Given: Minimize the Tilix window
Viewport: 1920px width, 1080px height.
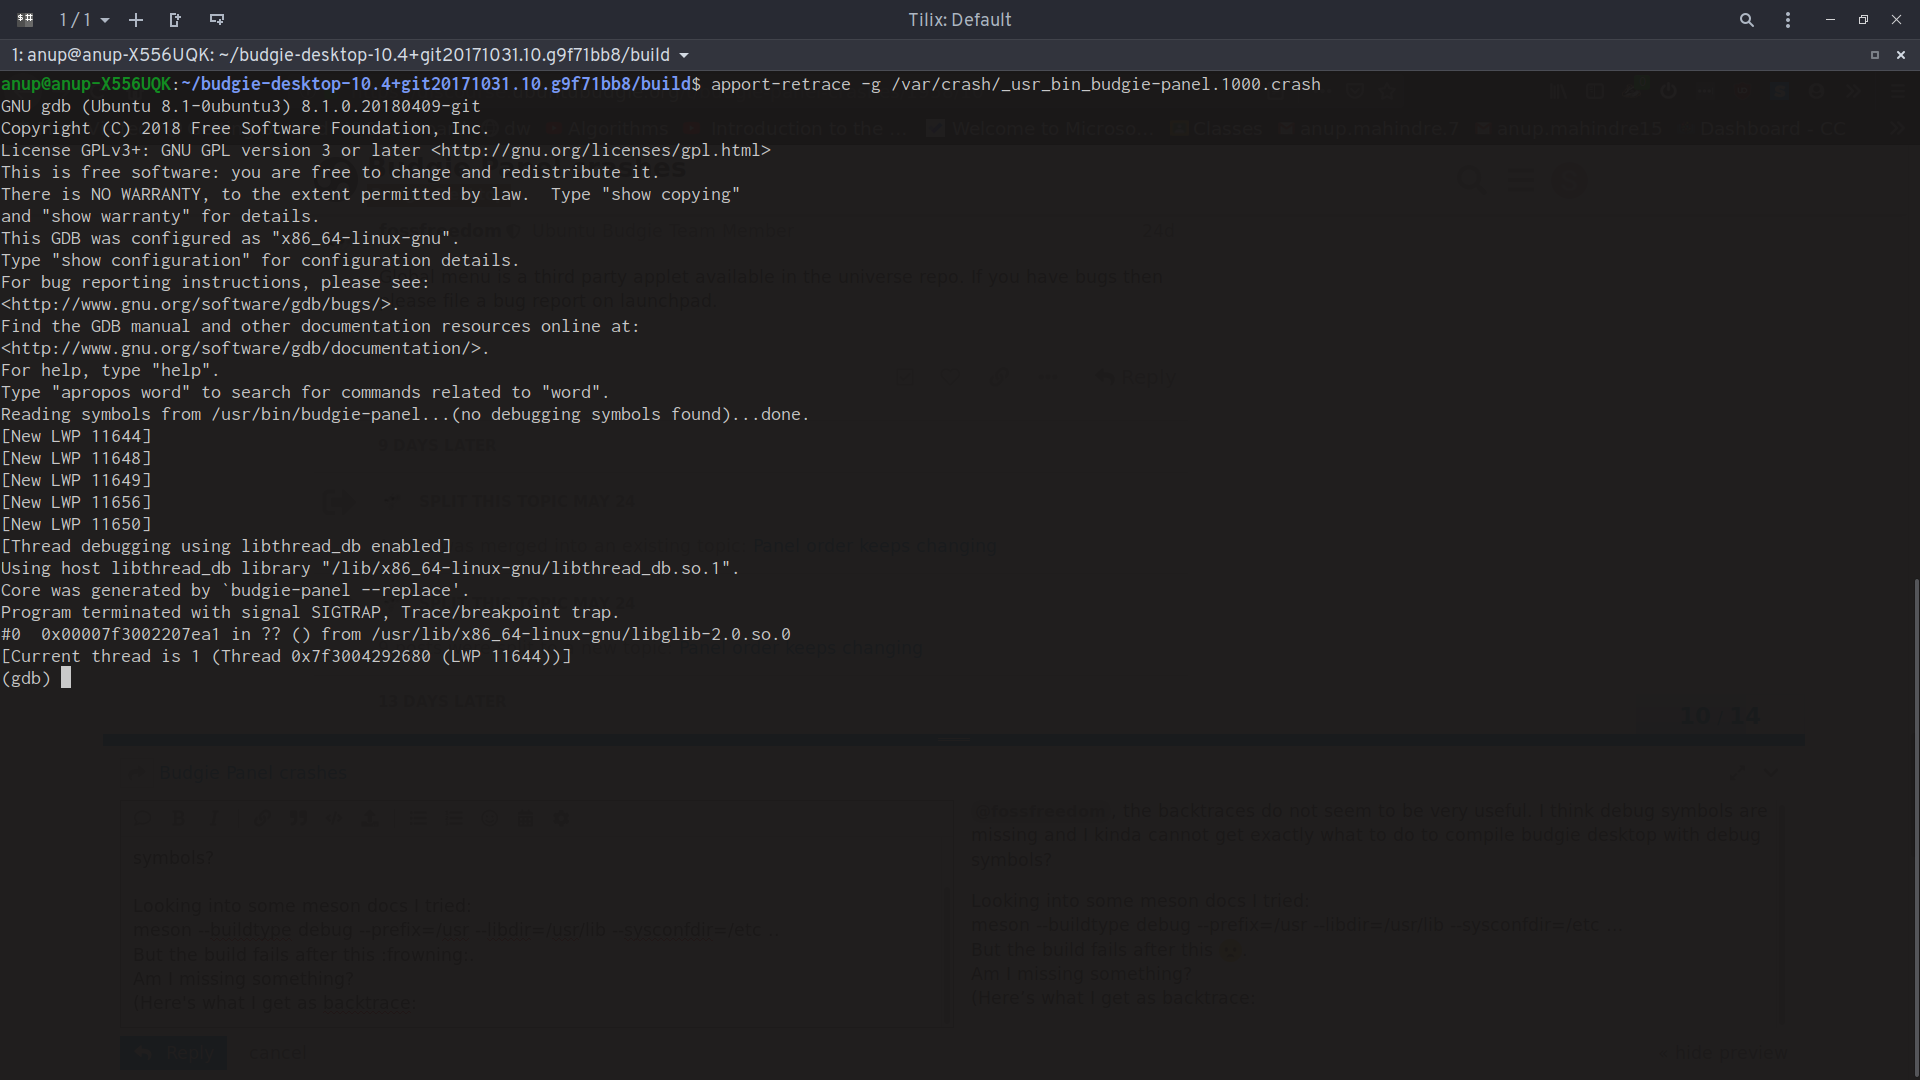Looking at the screenshot, I should point(1830,19).
